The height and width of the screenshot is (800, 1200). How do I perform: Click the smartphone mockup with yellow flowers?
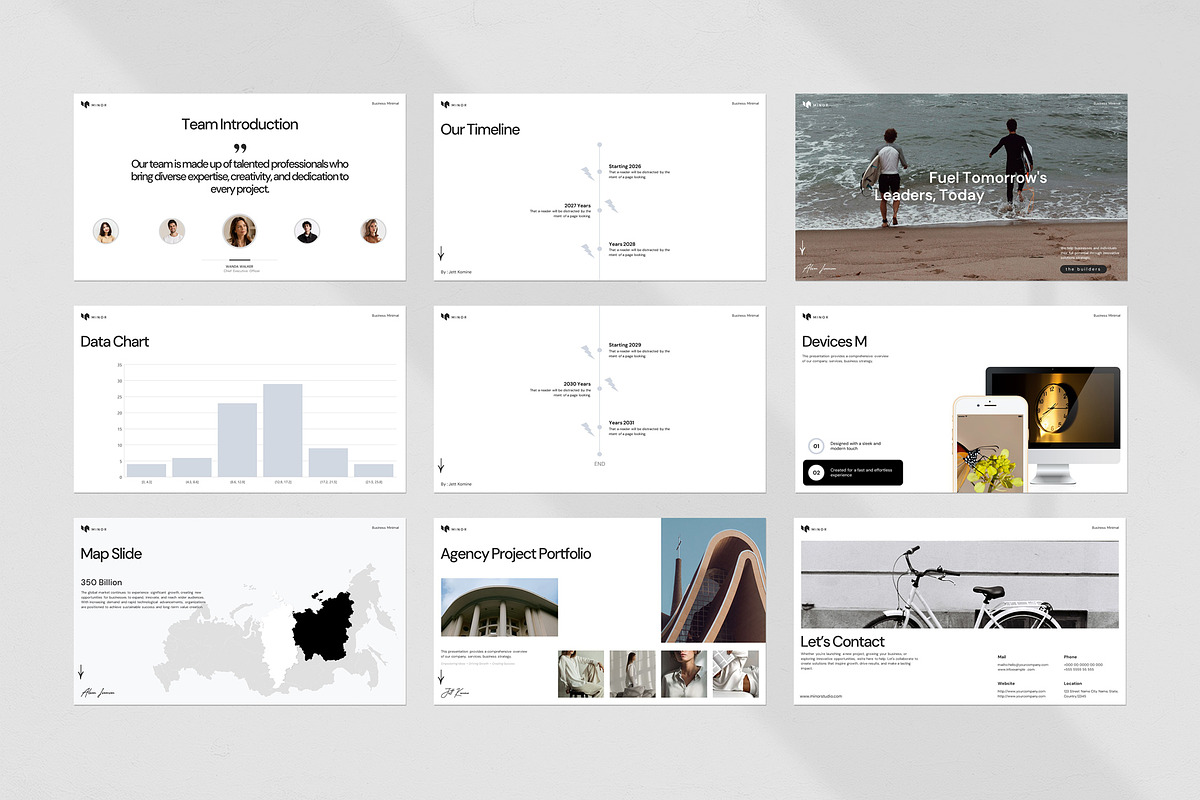[x=990, y=444]
